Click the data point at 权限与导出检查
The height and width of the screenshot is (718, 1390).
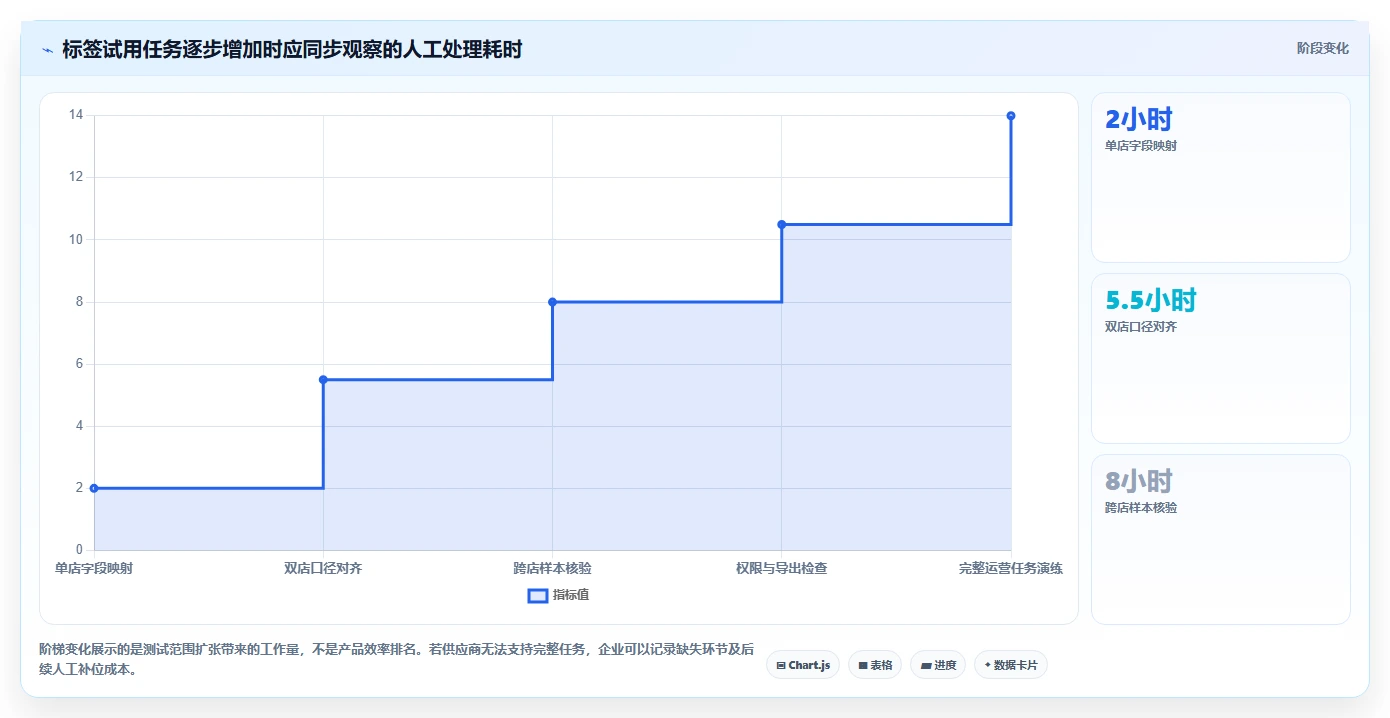pos(782,224)
